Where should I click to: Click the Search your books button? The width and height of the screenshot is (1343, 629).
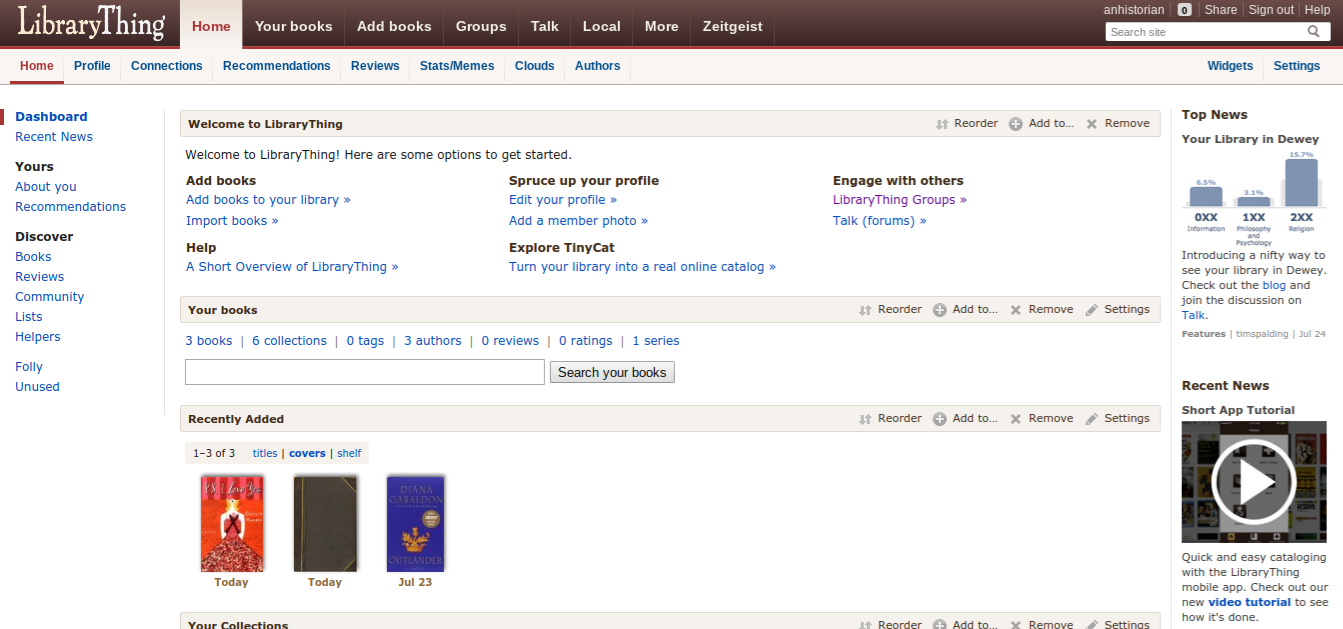click(x=612, y=372)
